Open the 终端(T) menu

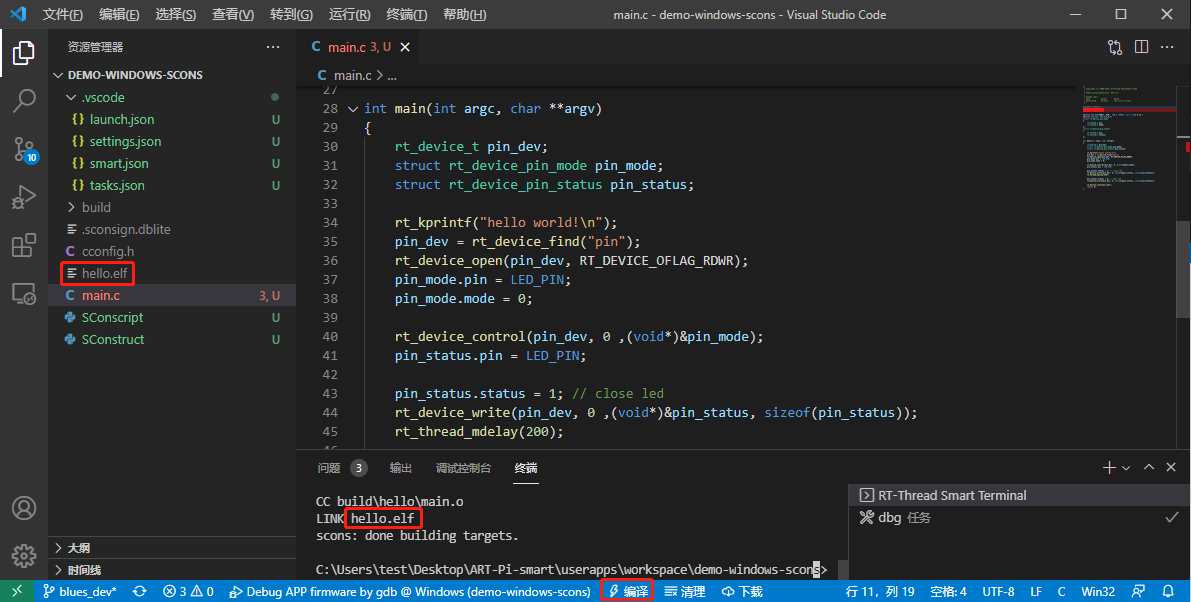point(406,15)
